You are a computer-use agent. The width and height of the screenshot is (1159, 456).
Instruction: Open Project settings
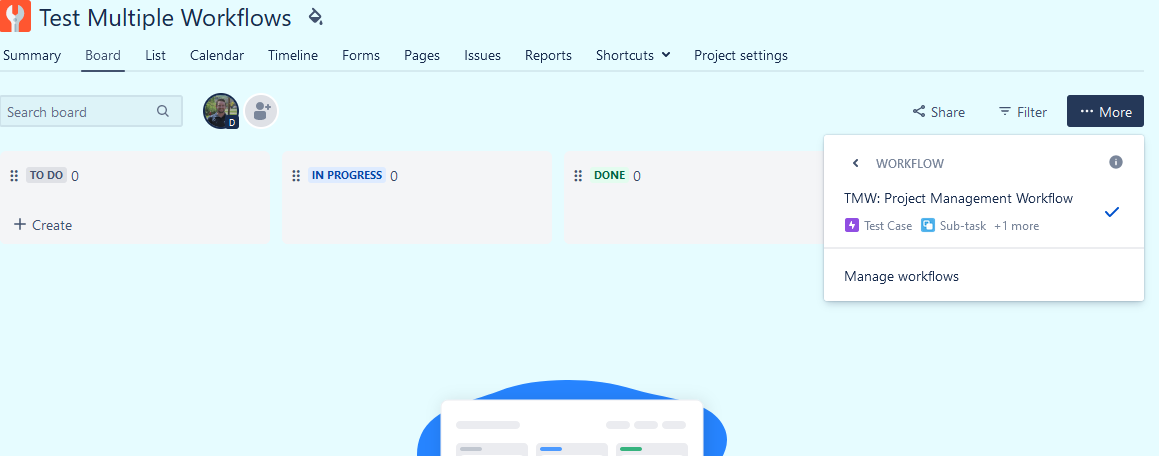741,55
